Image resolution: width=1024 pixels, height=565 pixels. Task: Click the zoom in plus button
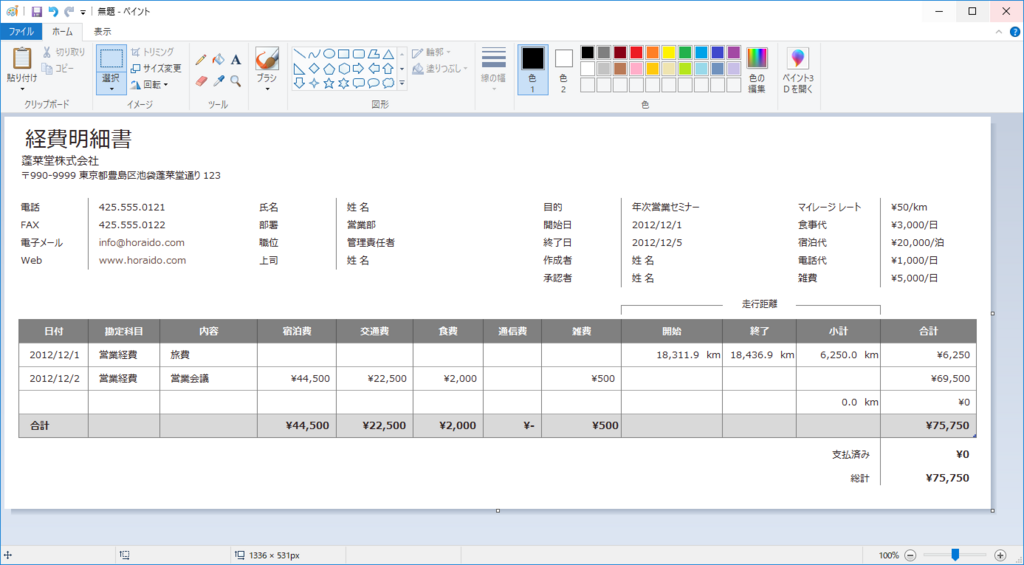999,555
